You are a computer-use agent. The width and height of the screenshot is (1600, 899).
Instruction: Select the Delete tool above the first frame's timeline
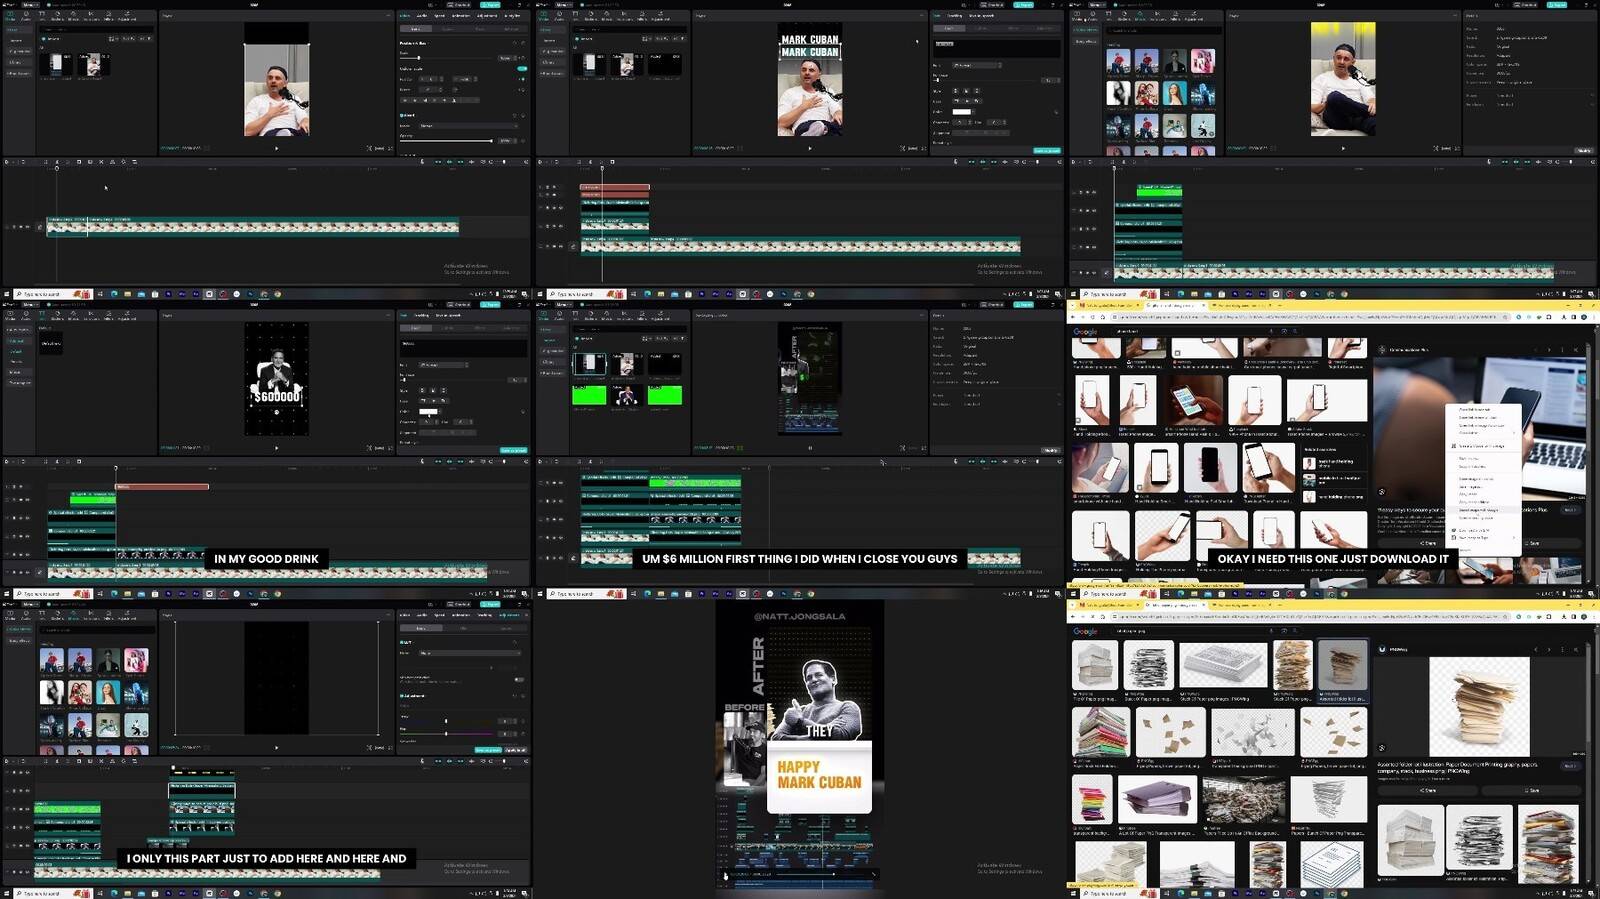[x=79, y=162]
